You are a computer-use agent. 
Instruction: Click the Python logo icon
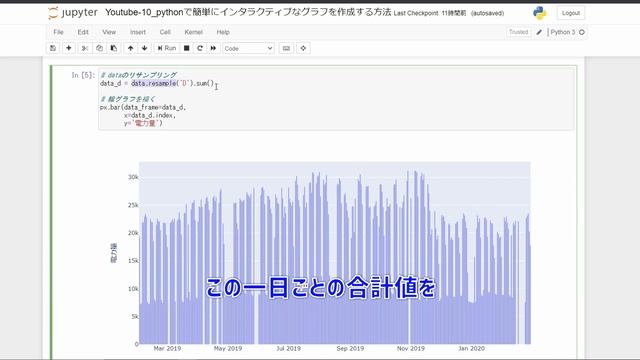(x=540, y=13)
